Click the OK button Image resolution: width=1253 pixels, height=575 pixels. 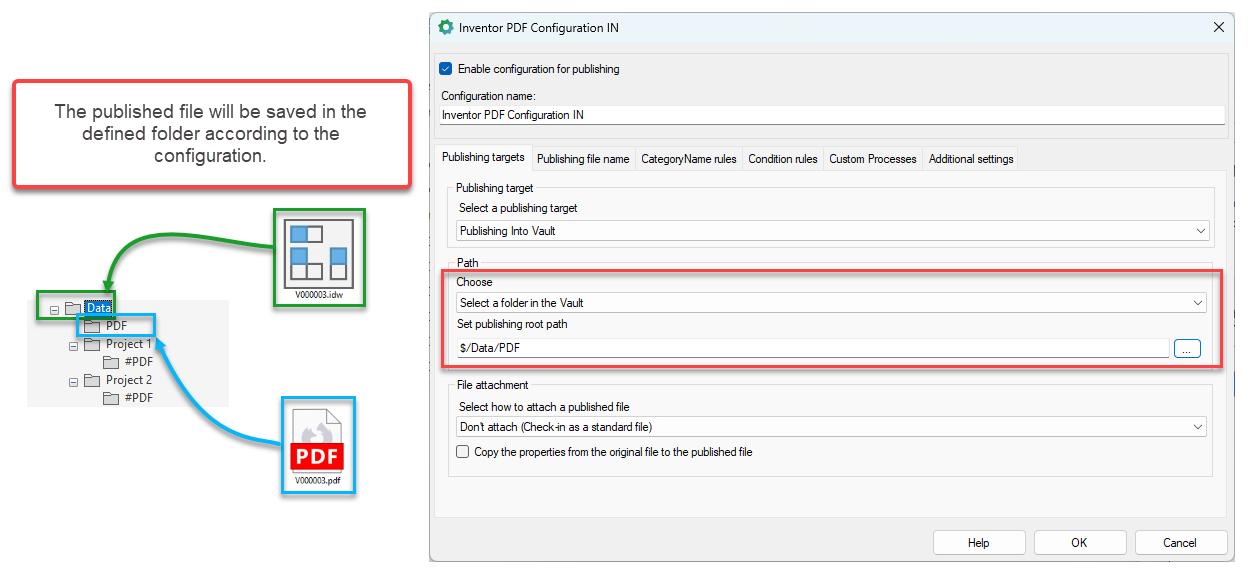1079,543
